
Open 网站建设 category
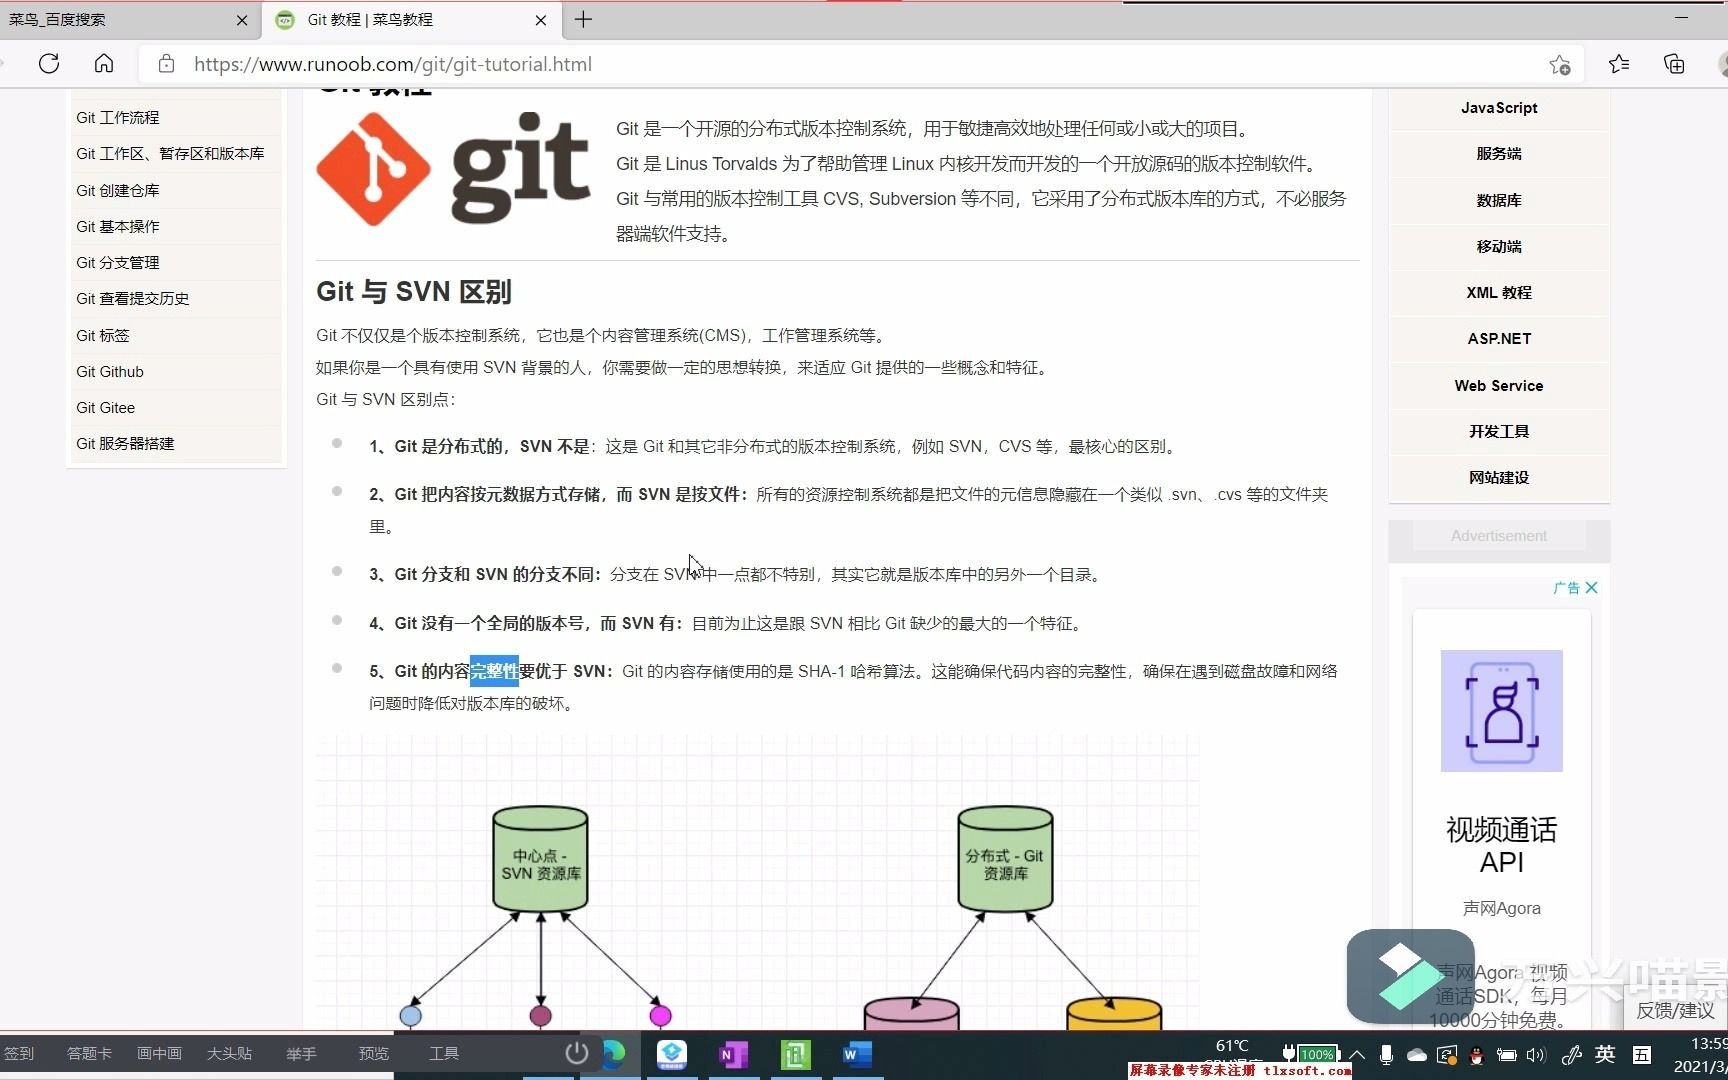1499,477
